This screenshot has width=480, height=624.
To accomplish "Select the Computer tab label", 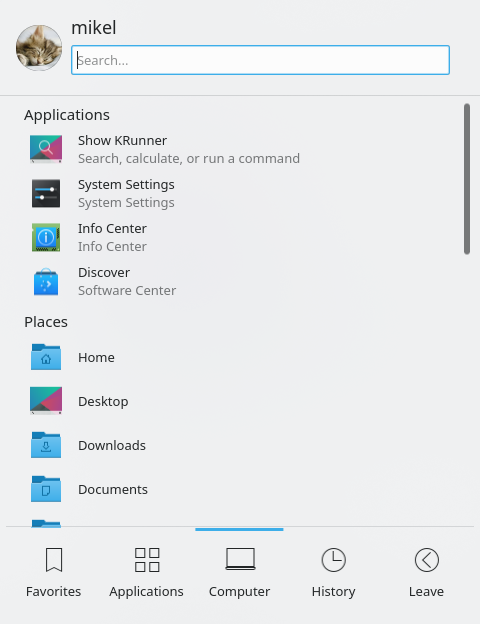I will click(x=240, y=592).
